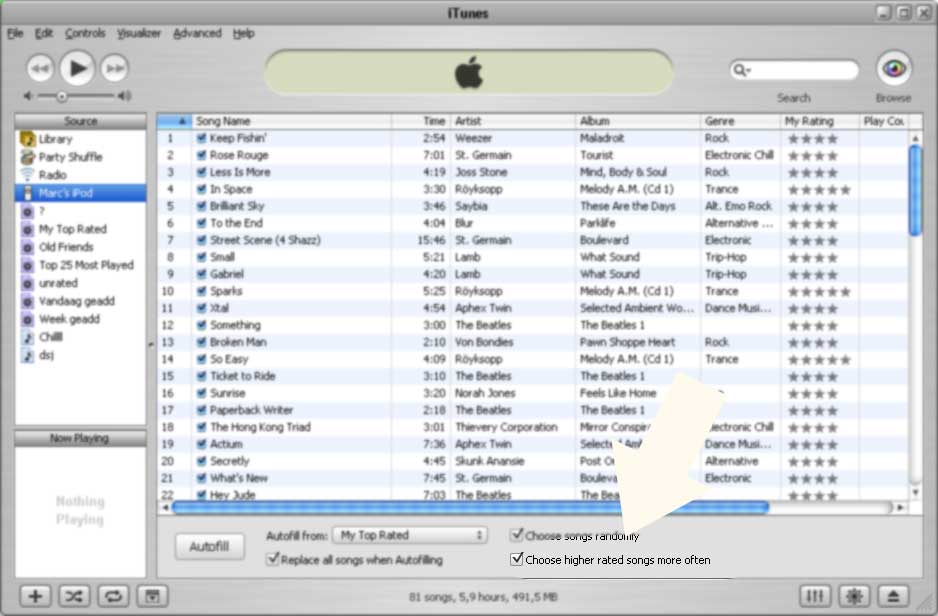
Task: Toggle Replace all songs when Autofilling
Action: [273, 559]
